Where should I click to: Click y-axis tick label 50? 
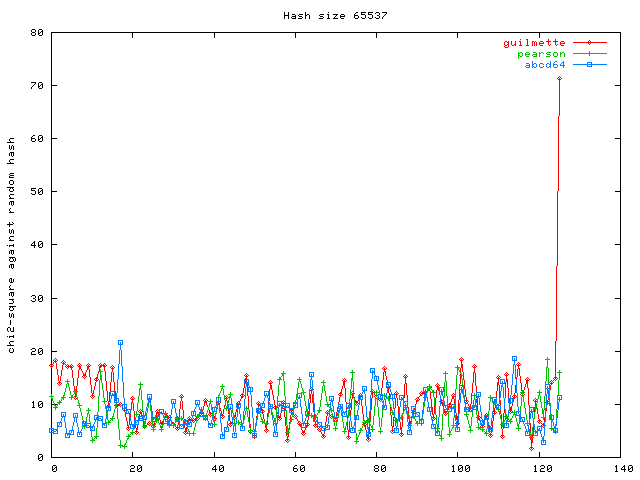(37, 191)
